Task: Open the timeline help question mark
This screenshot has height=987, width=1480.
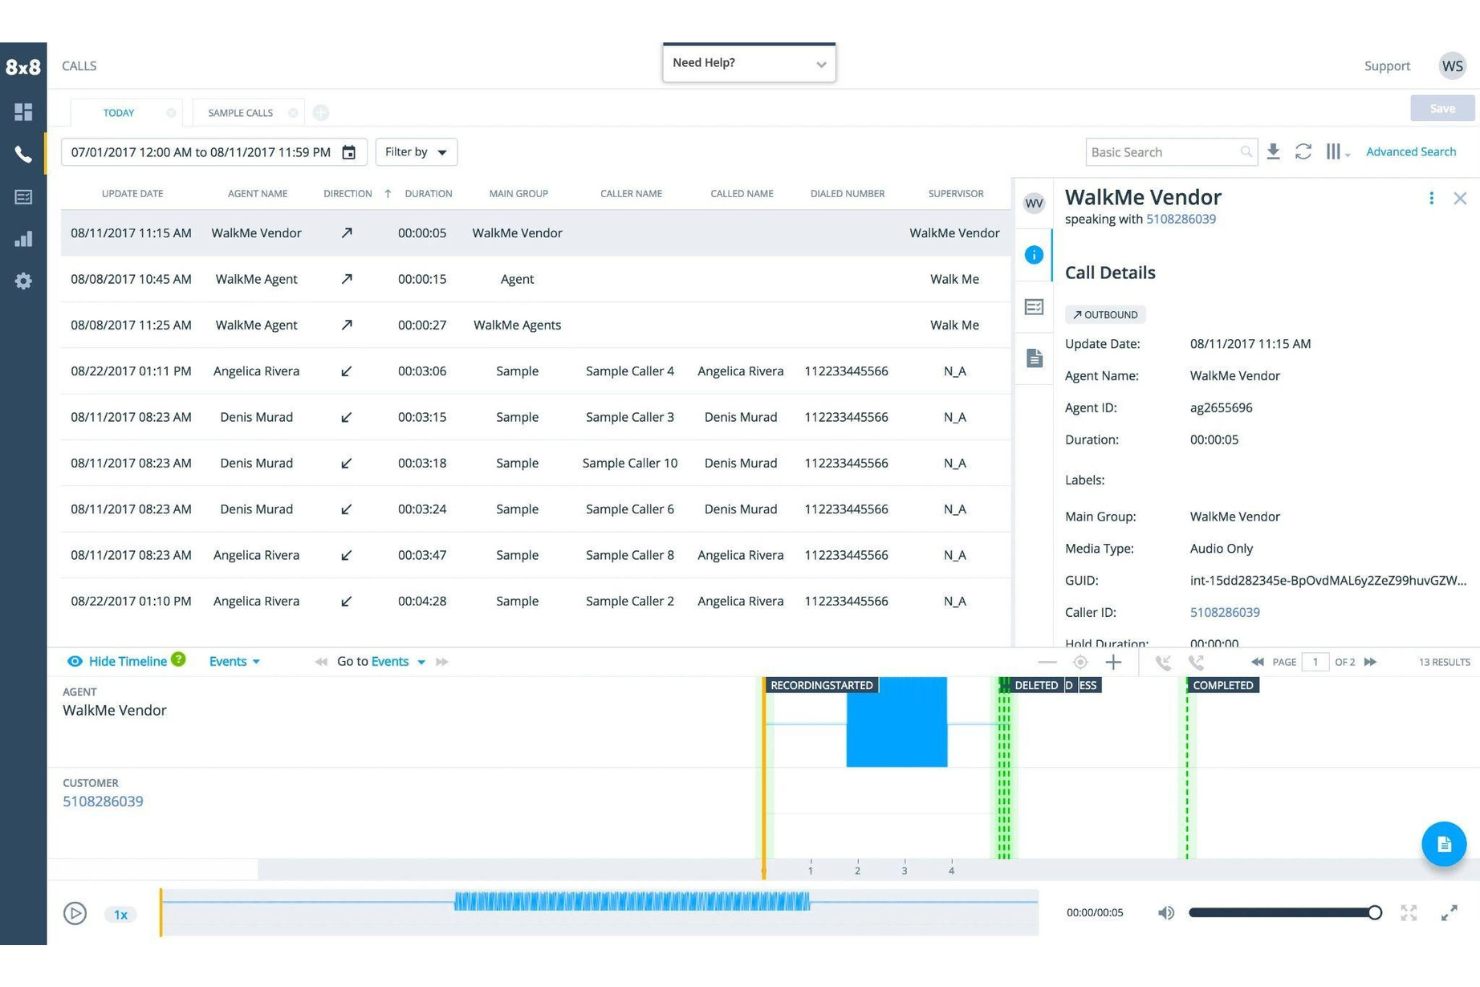Action: pyautogui.click(x=178, y=659)
